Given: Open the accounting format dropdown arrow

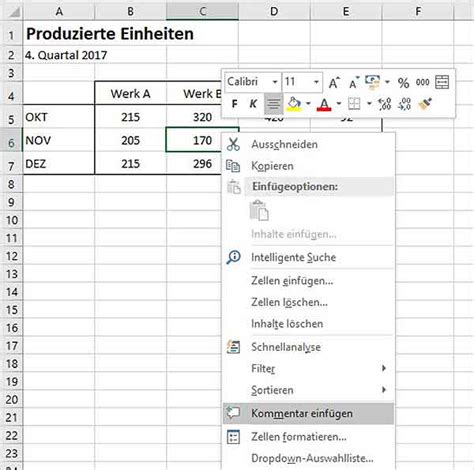Looking at the screenshot, I should point(387,82).
